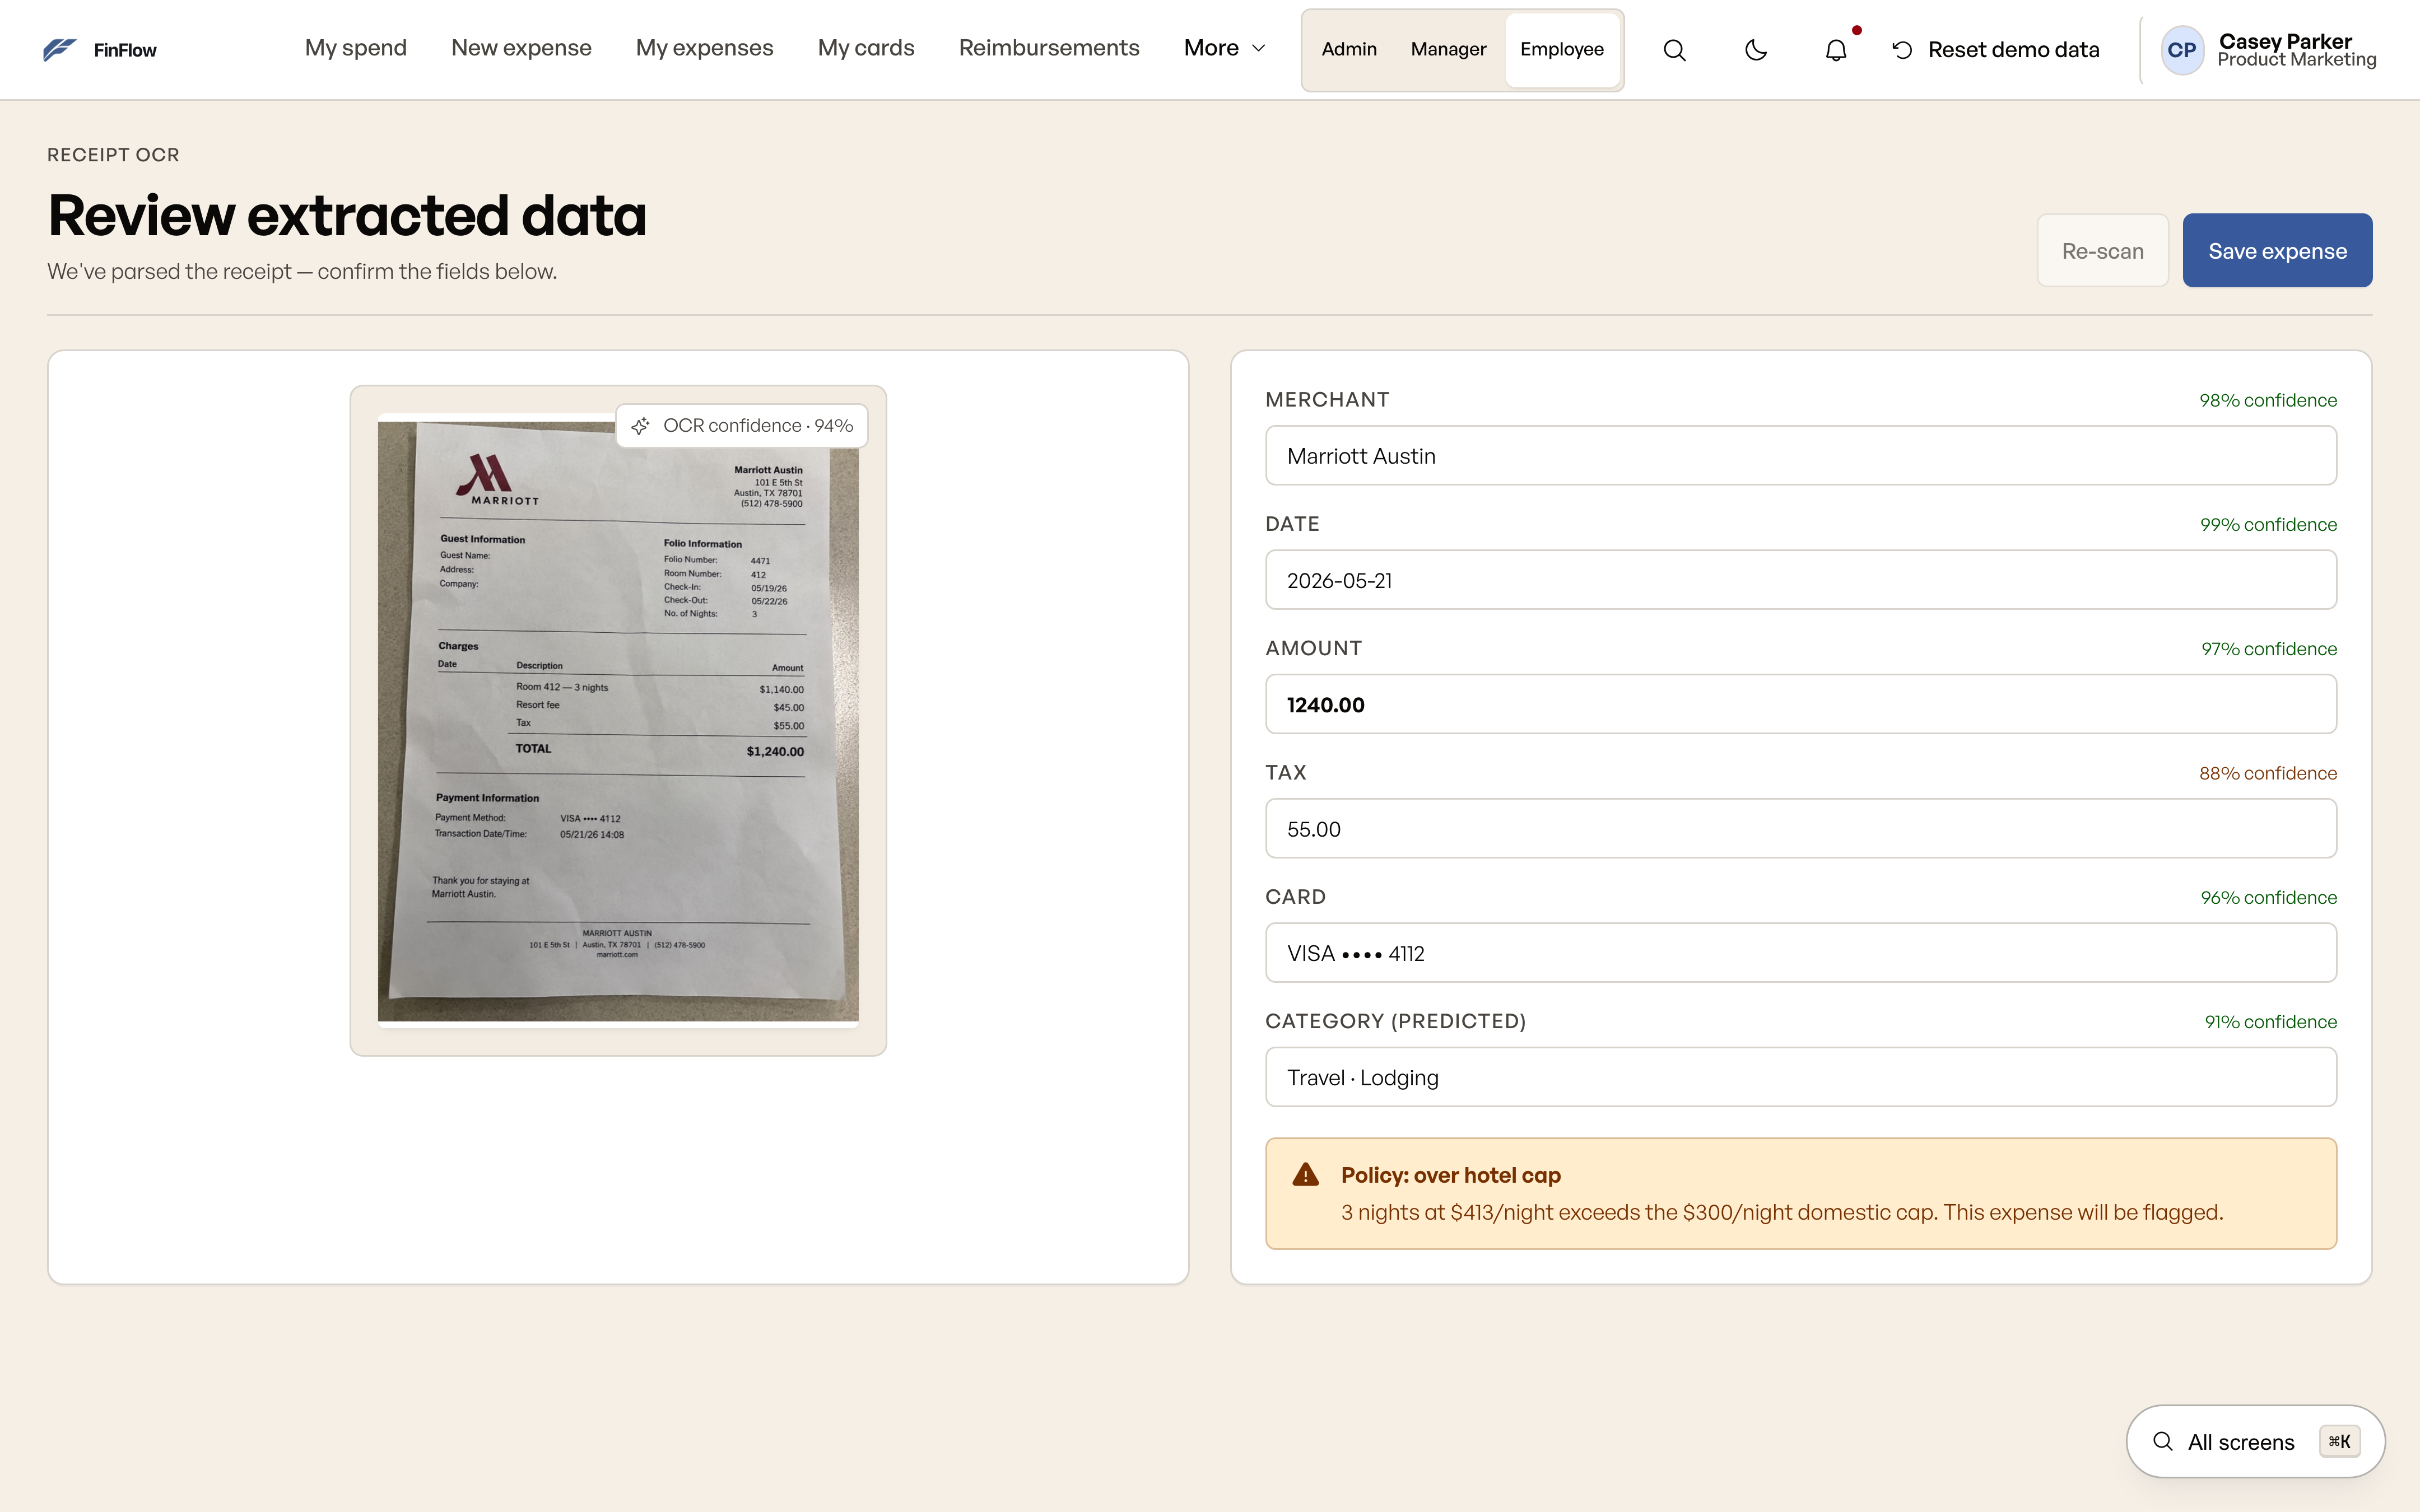Open the All screens launcher
The height and width of the screenshot is (1512, 2420).
point(2255,1441)
